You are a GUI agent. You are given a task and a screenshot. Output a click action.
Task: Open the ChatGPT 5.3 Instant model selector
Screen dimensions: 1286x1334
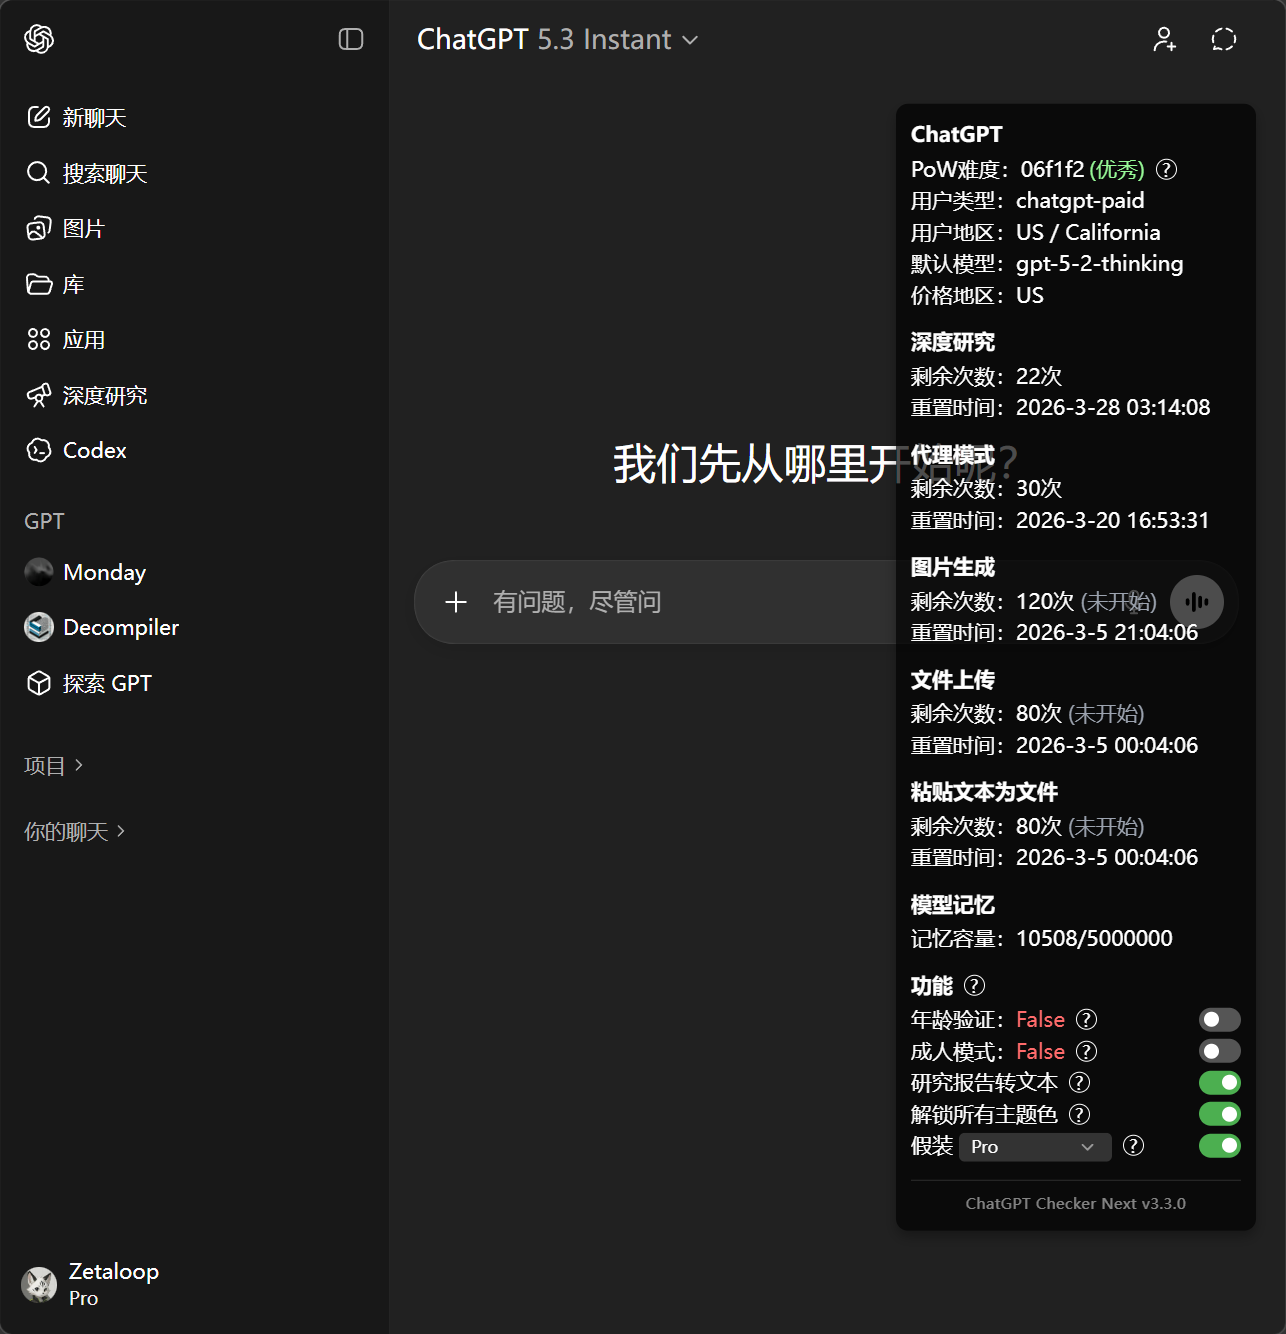pos(557,39)
